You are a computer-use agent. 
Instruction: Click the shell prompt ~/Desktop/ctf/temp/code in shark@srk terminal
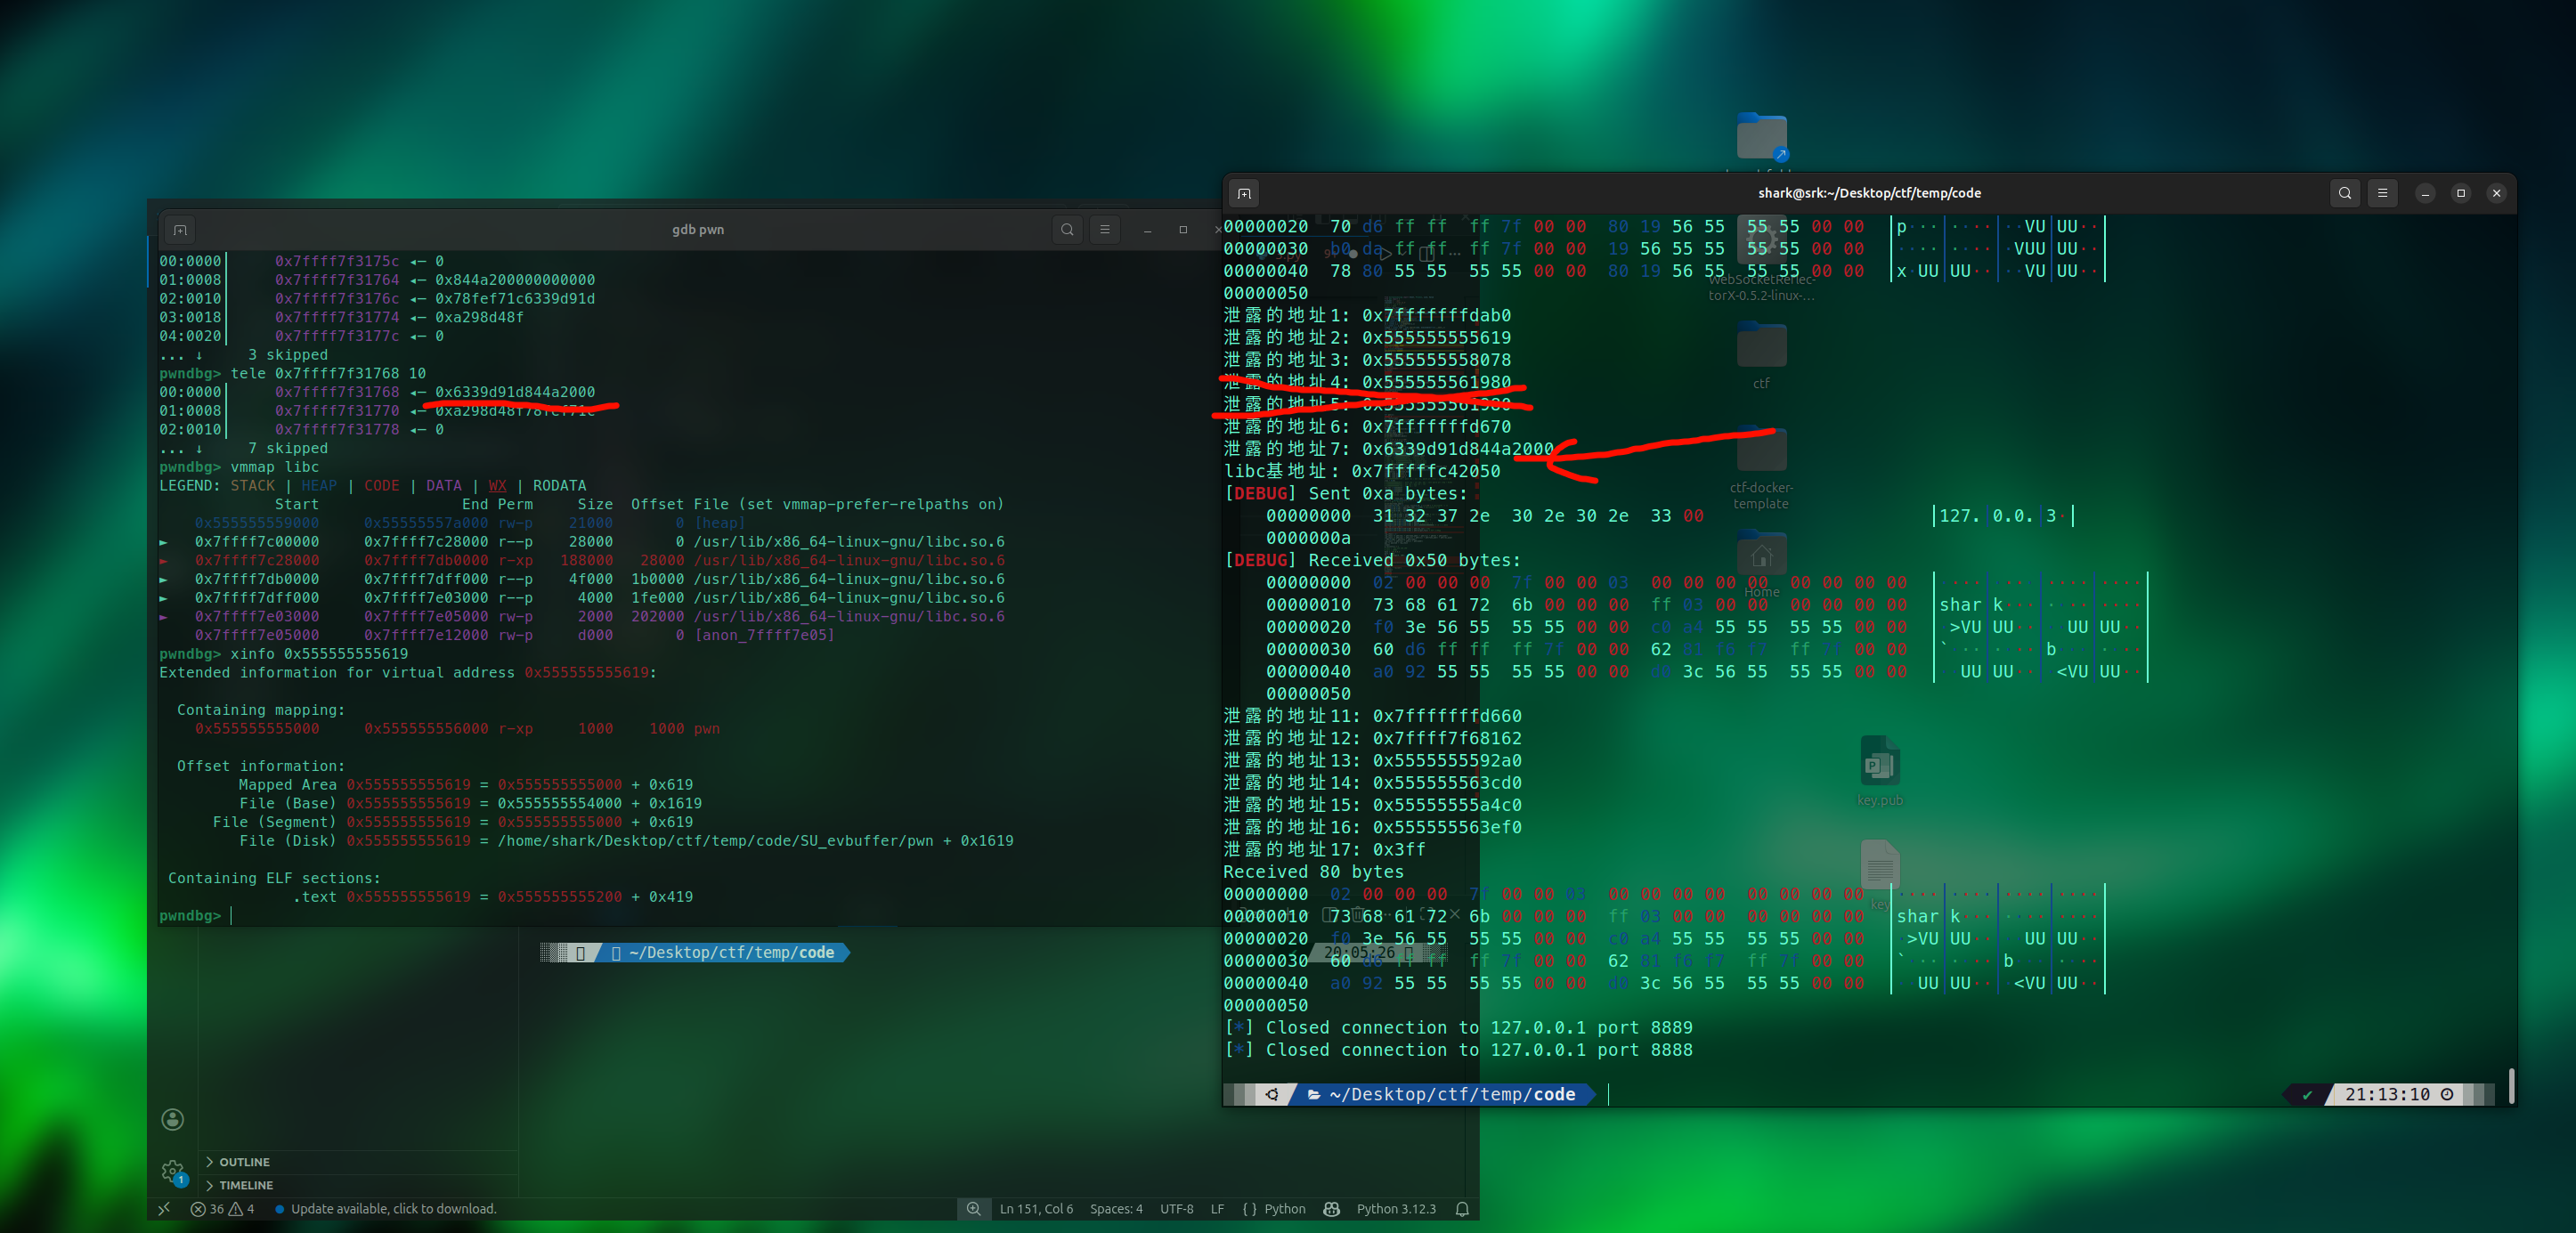click(x=1452, y=1095)
